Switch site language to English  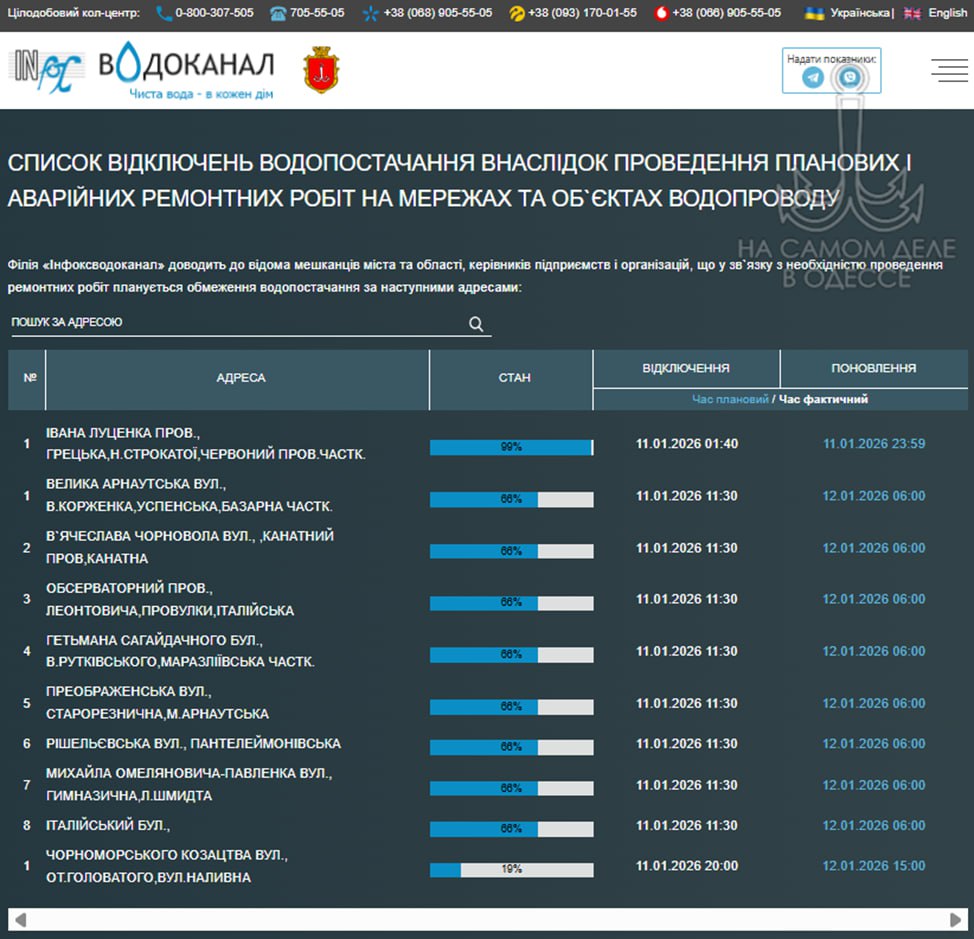click(945, 14)
